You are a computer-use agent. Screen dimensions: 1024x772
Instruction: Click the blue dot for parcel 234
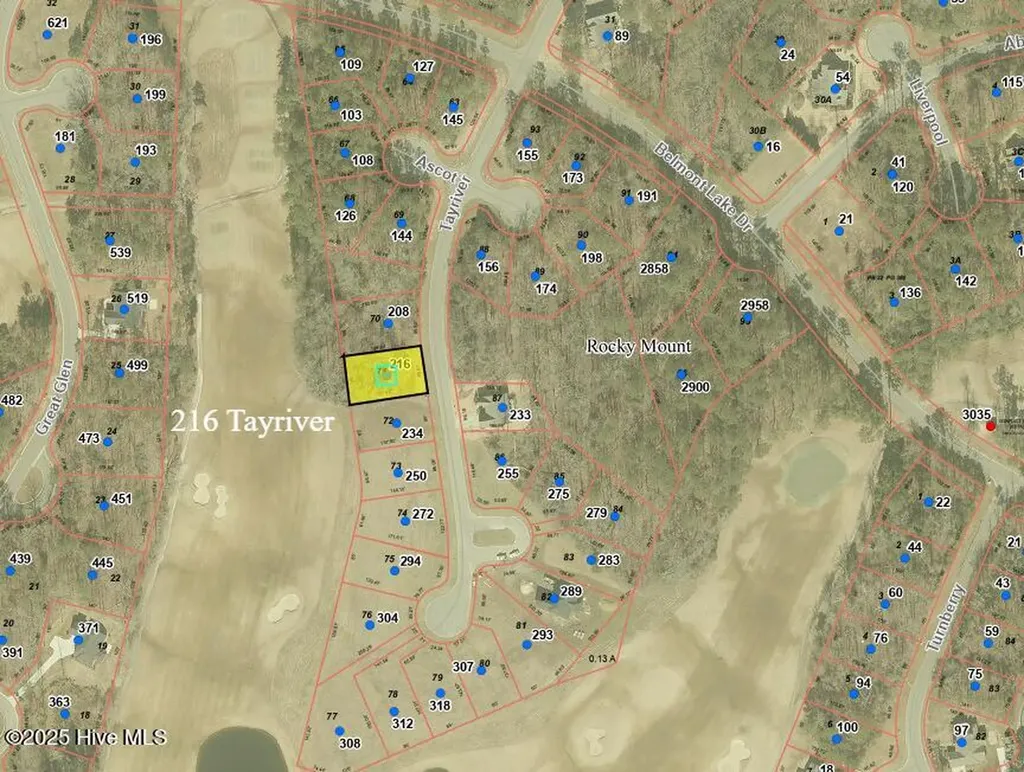[x=396, y=423]
